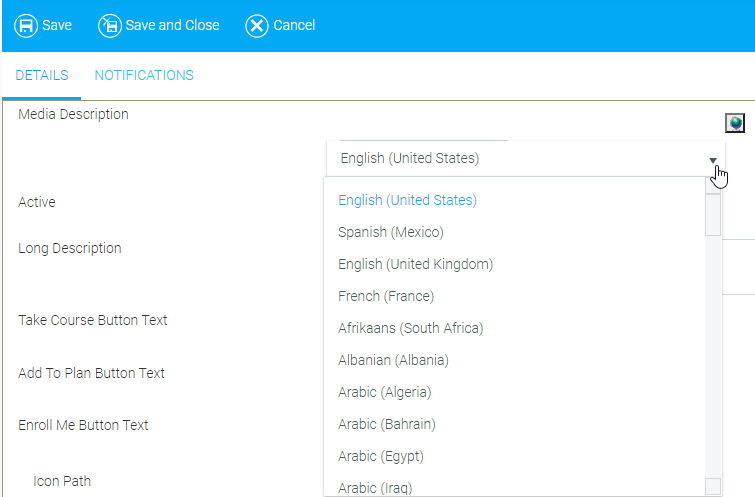The height and width of the screenshot is (497, 755).
Task: Choose English (United Kingdom) option
Action: pyautogui.click(x=415, y=264)
